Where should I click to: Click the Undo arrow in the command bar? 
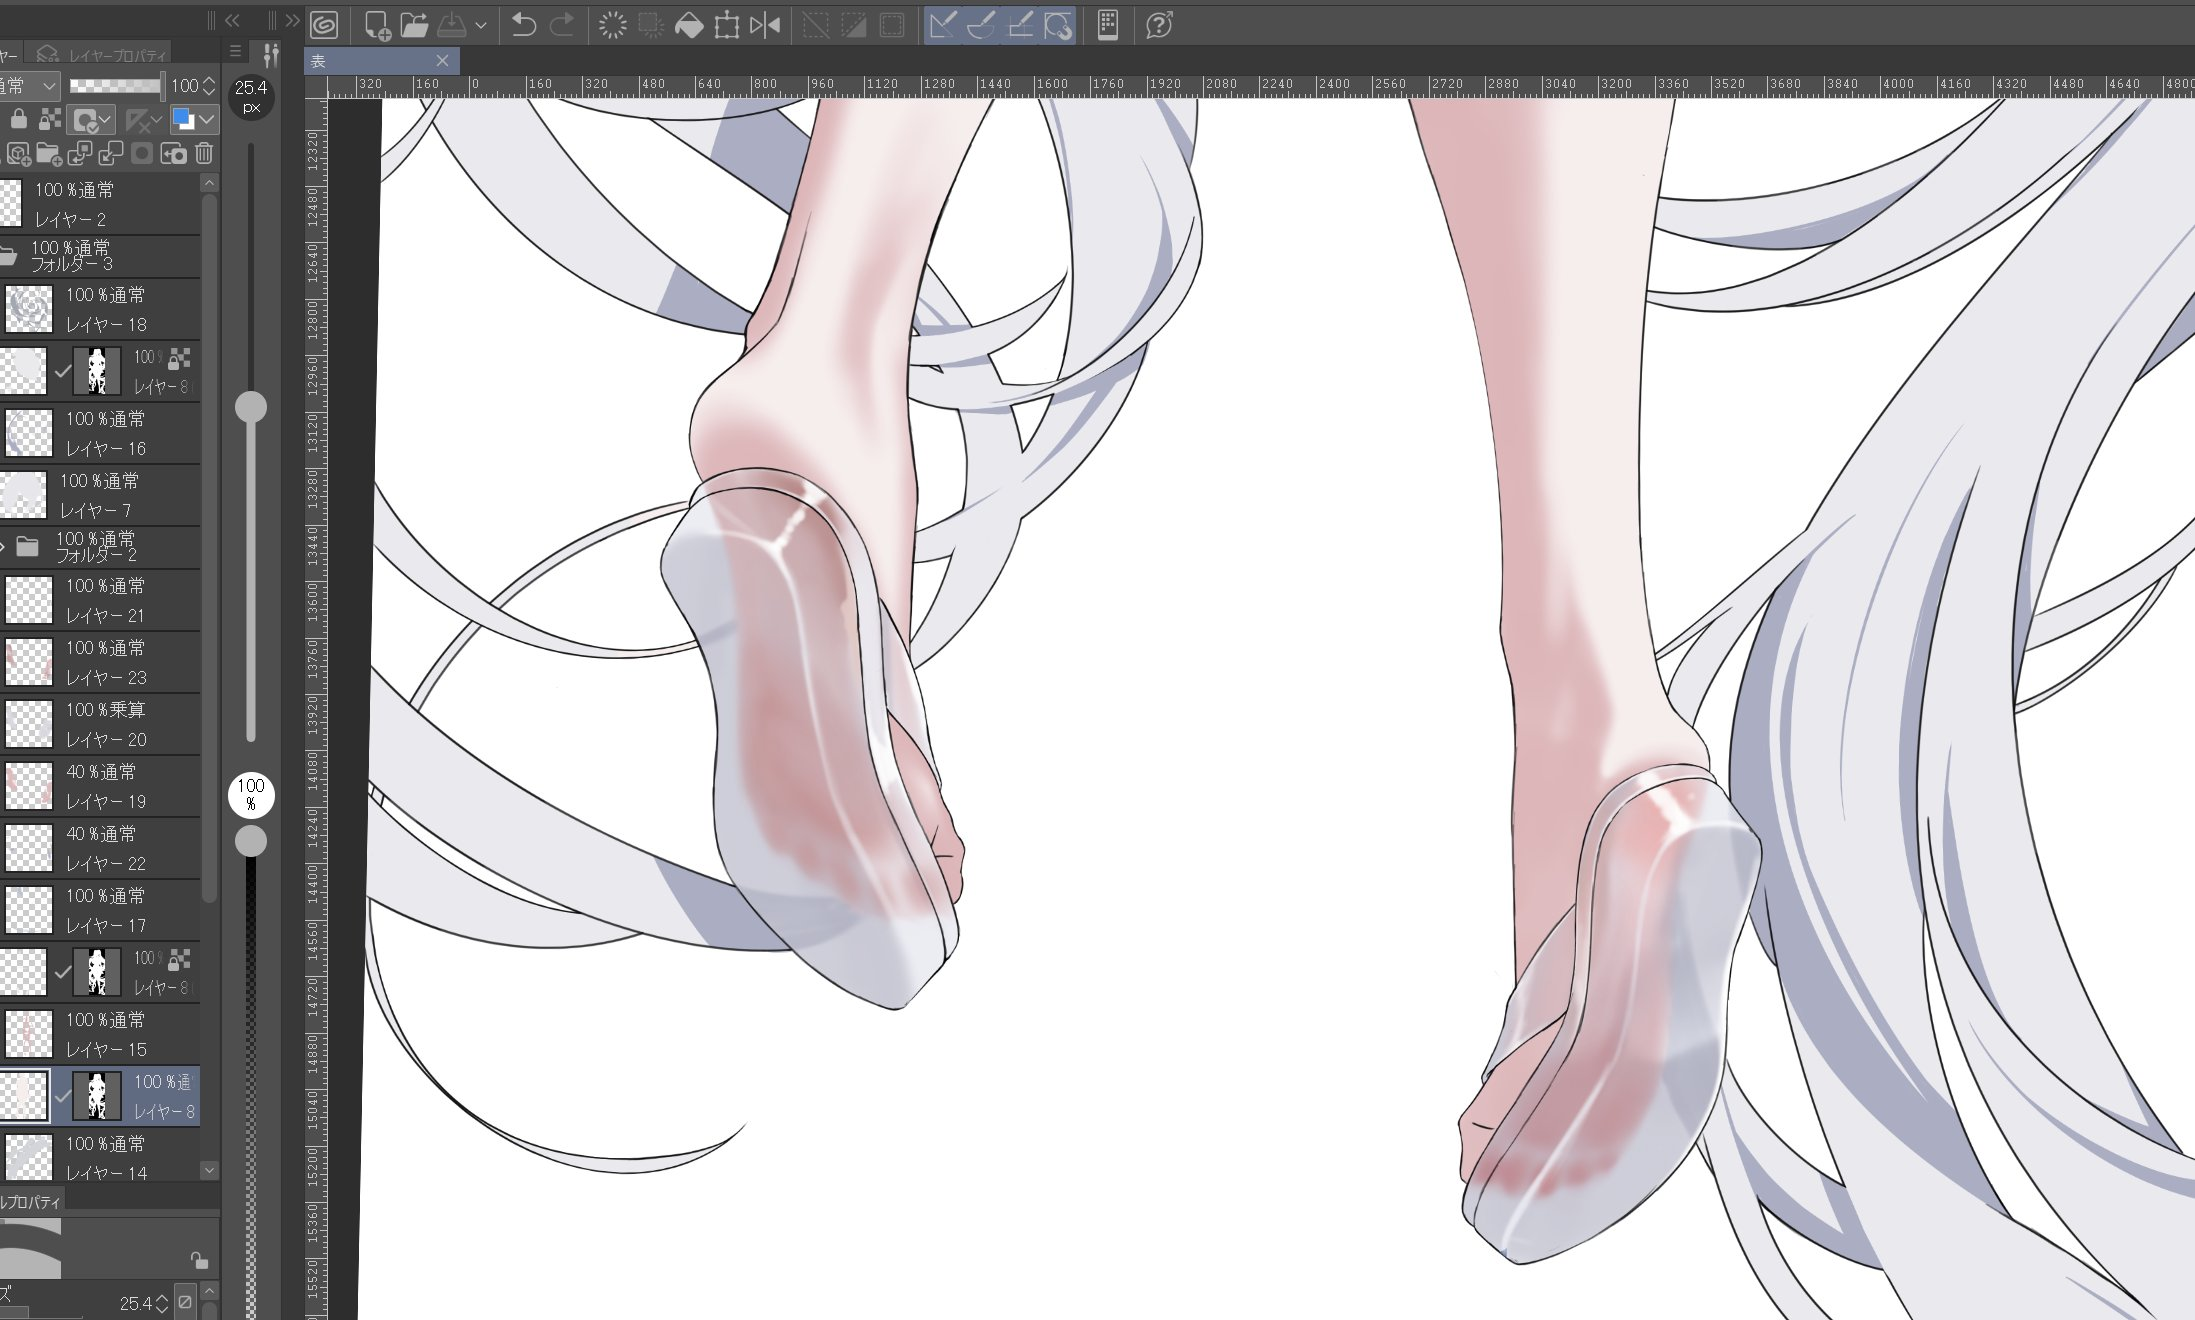coord(523,25)
